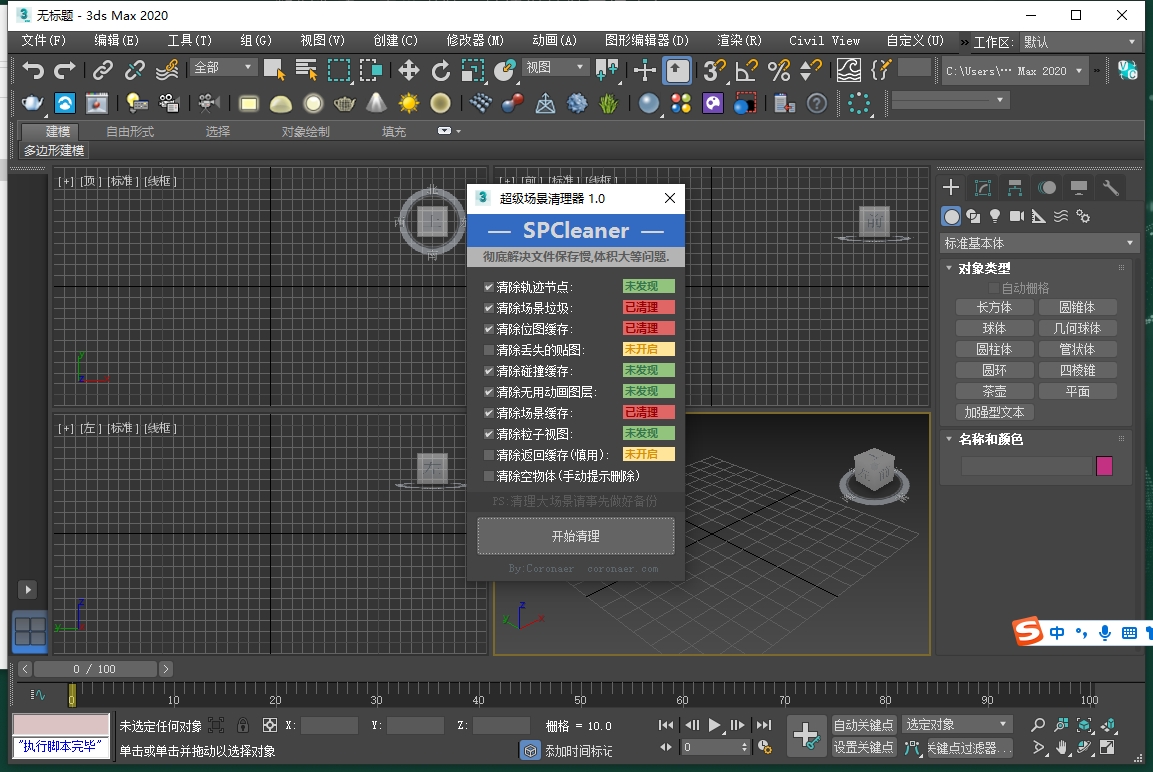Click the Undo arrow icon
The width and height of the screenshot is (1153, 772).
(33, 70)
